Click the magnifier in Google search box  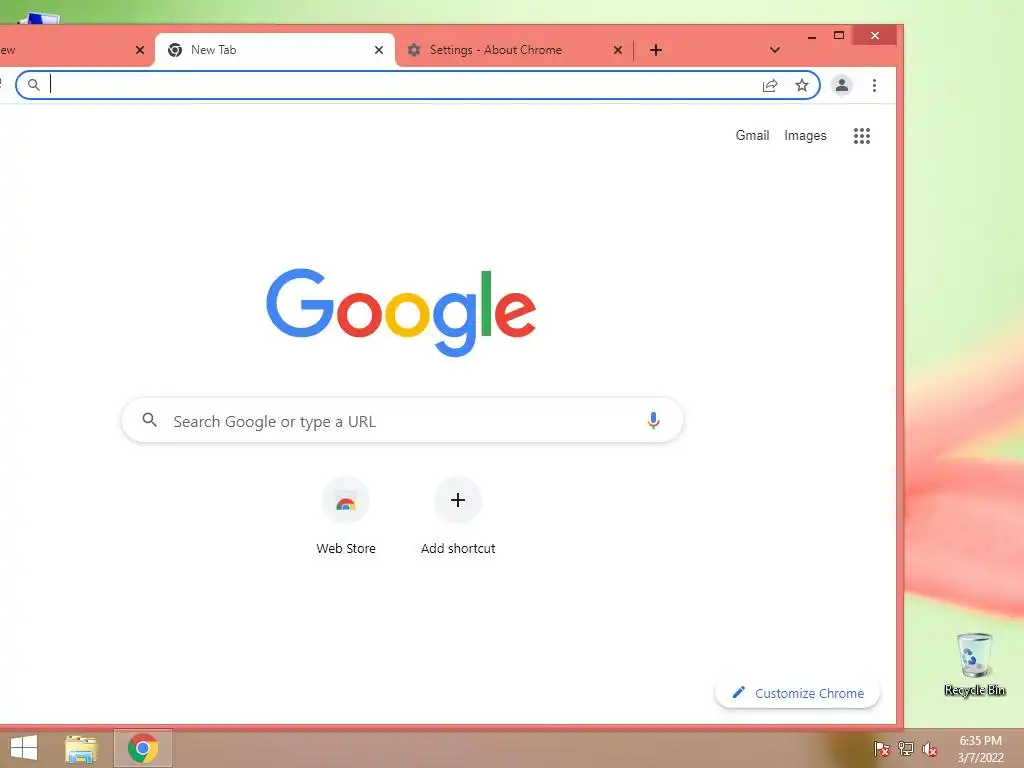click(150, 420)
